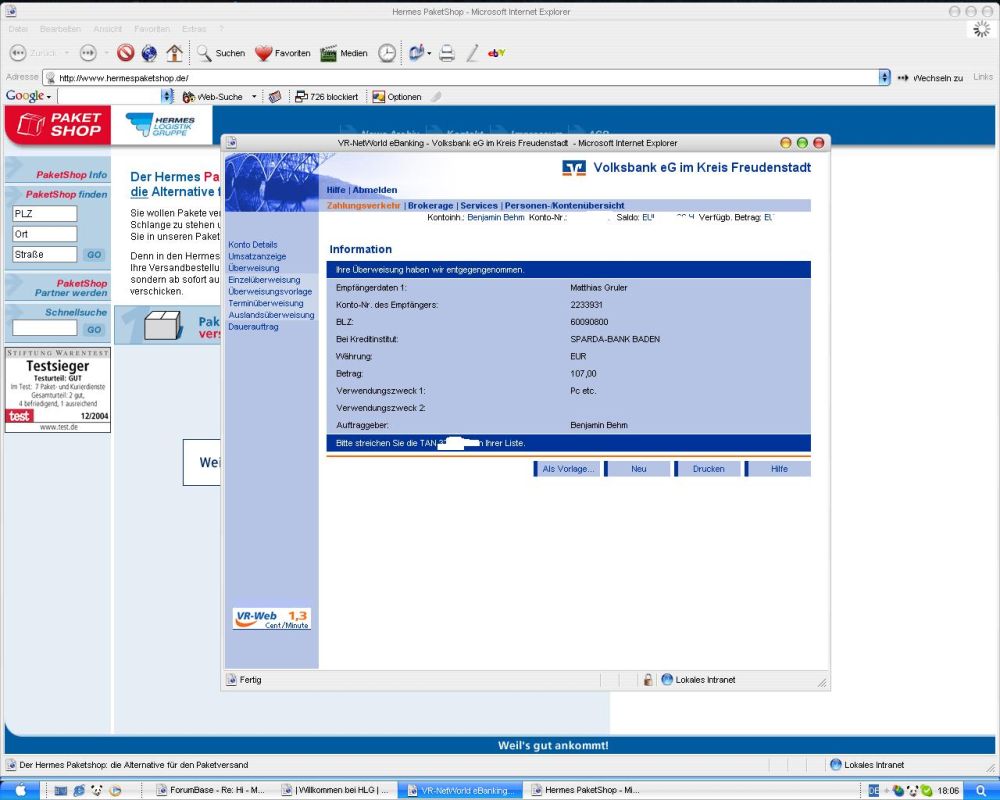Open Dauerauftrag in sidebar
1000x800 pixels.
pos(253,327)
